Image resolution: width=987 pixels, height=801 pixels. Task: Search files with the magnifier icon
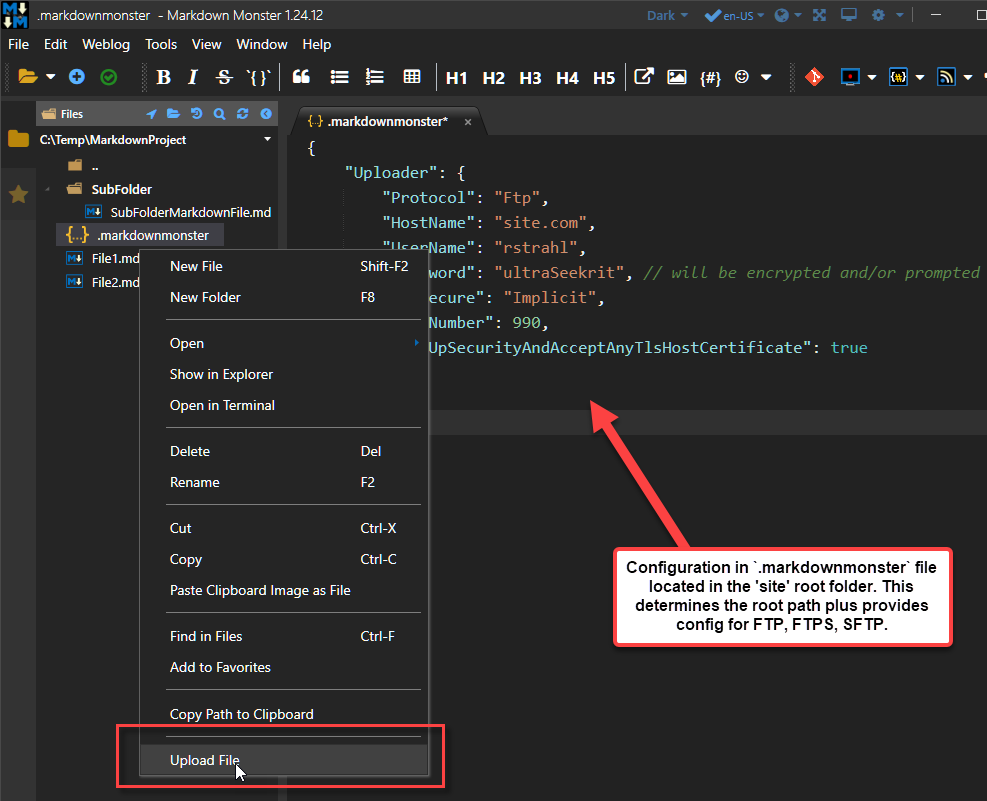point(219,114)
